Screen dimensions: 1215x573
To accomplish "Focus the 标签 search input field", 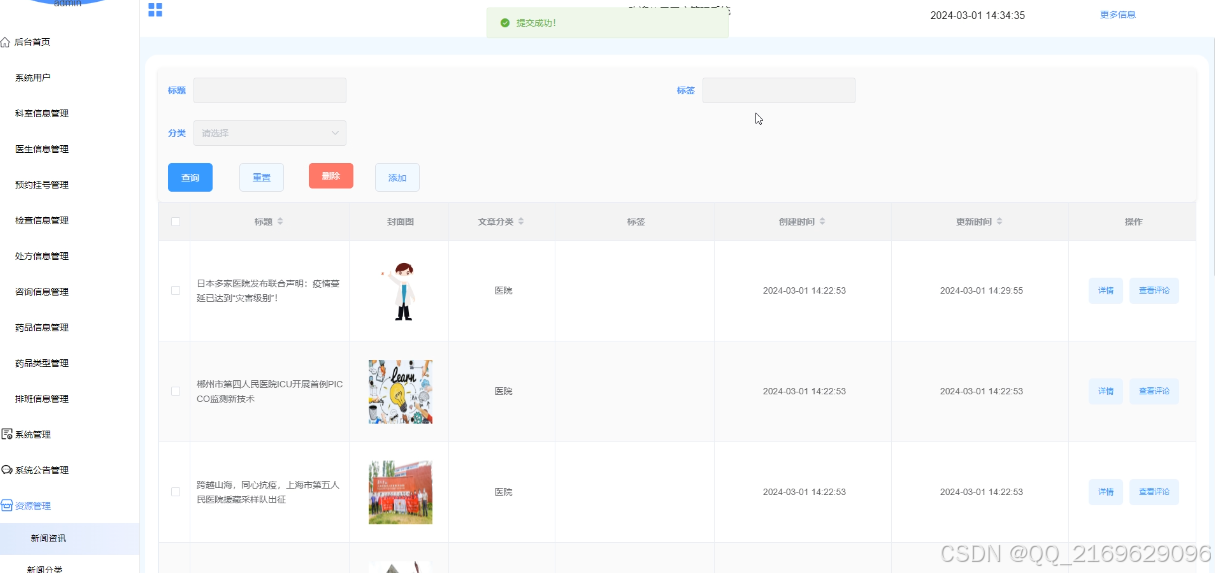I will pyautogui.click(x=779, y=90).
